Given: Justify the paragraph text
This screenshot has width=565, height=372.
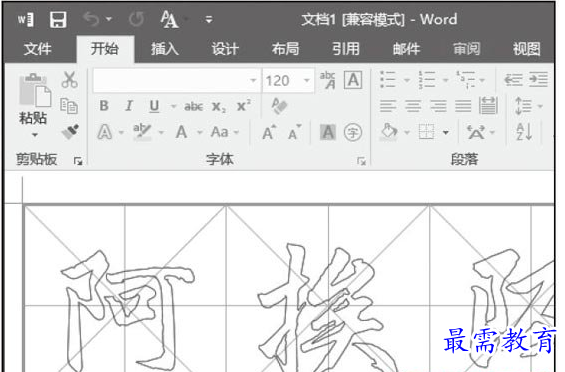Looking at the screenshot, I should pos(463,106).
